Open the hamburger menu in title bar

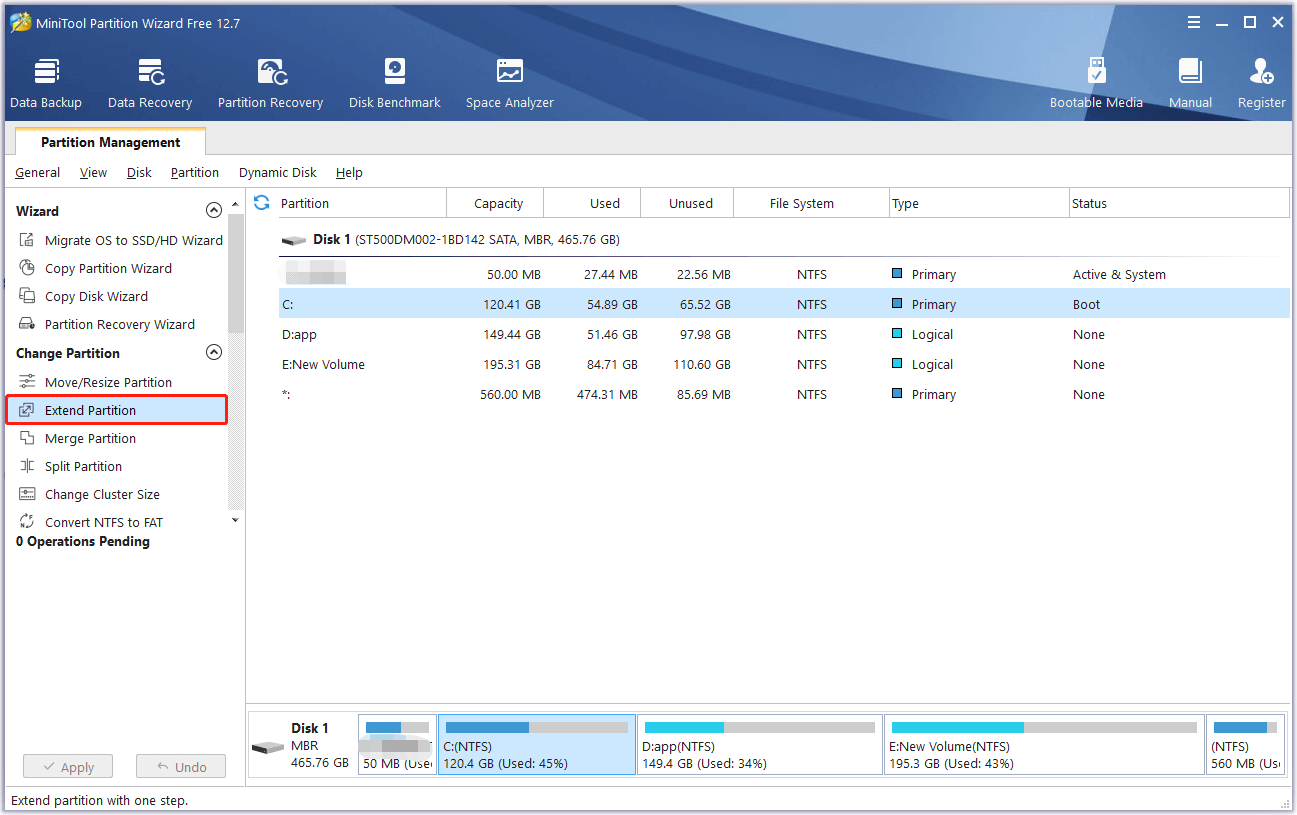coord(1193,21)
